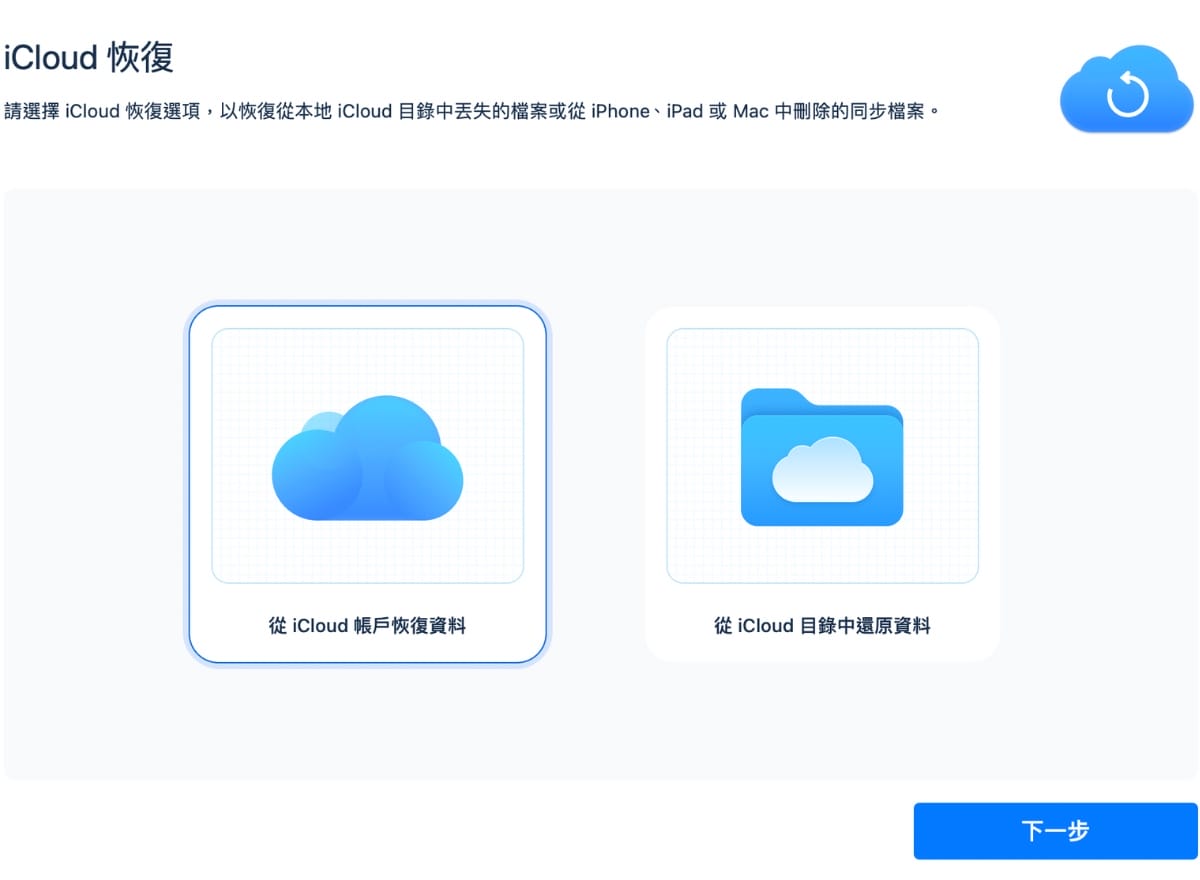Select the iCloud folder icon
The image size is (1200, 880).
[822, 457]
